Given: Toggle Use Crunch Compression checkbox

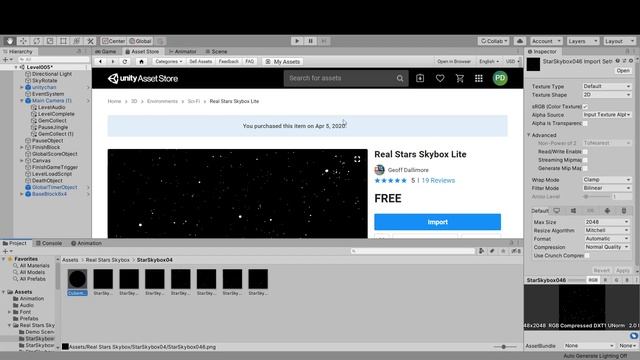Looking at the screenshot, I should [587, 256].
